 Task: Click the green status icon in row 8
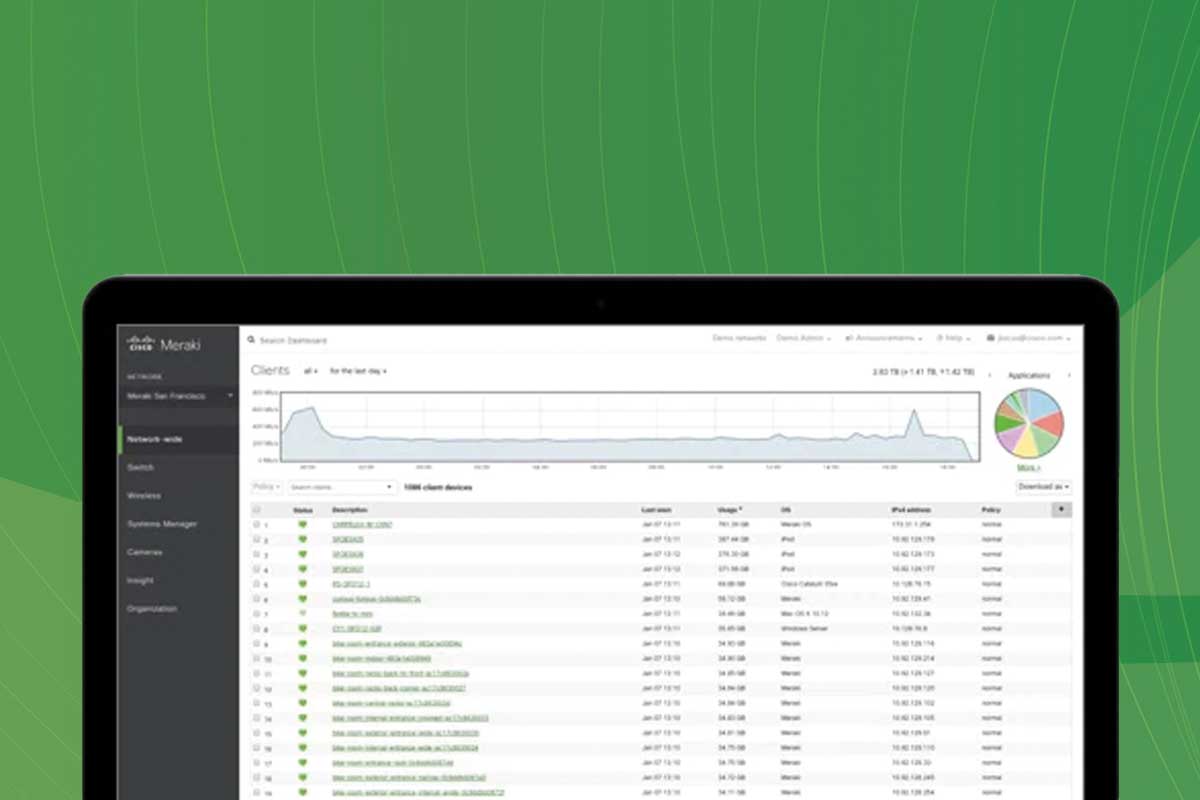point(302,629)
